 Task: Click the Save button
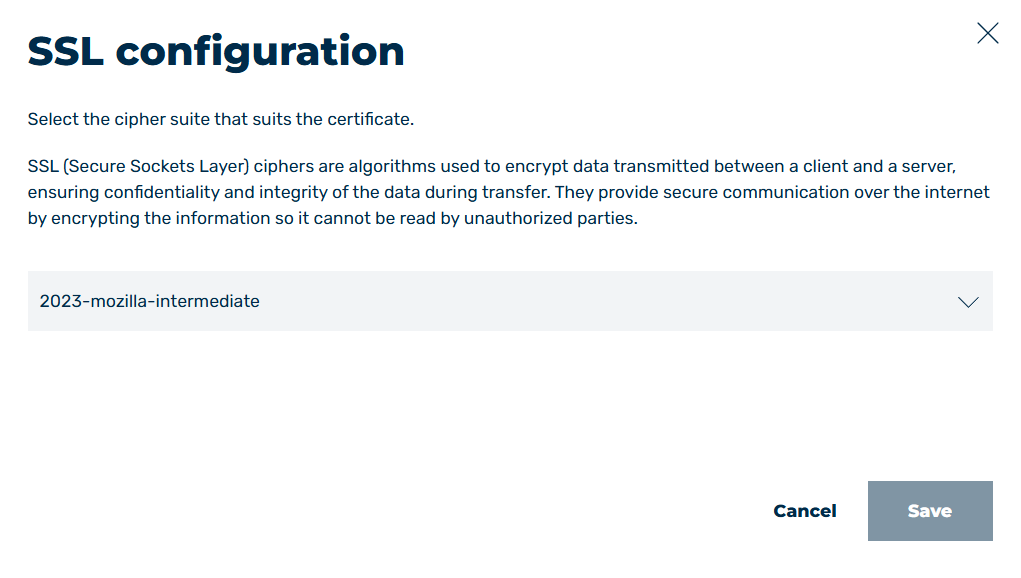pyautogui.click(x=930, y=511)
